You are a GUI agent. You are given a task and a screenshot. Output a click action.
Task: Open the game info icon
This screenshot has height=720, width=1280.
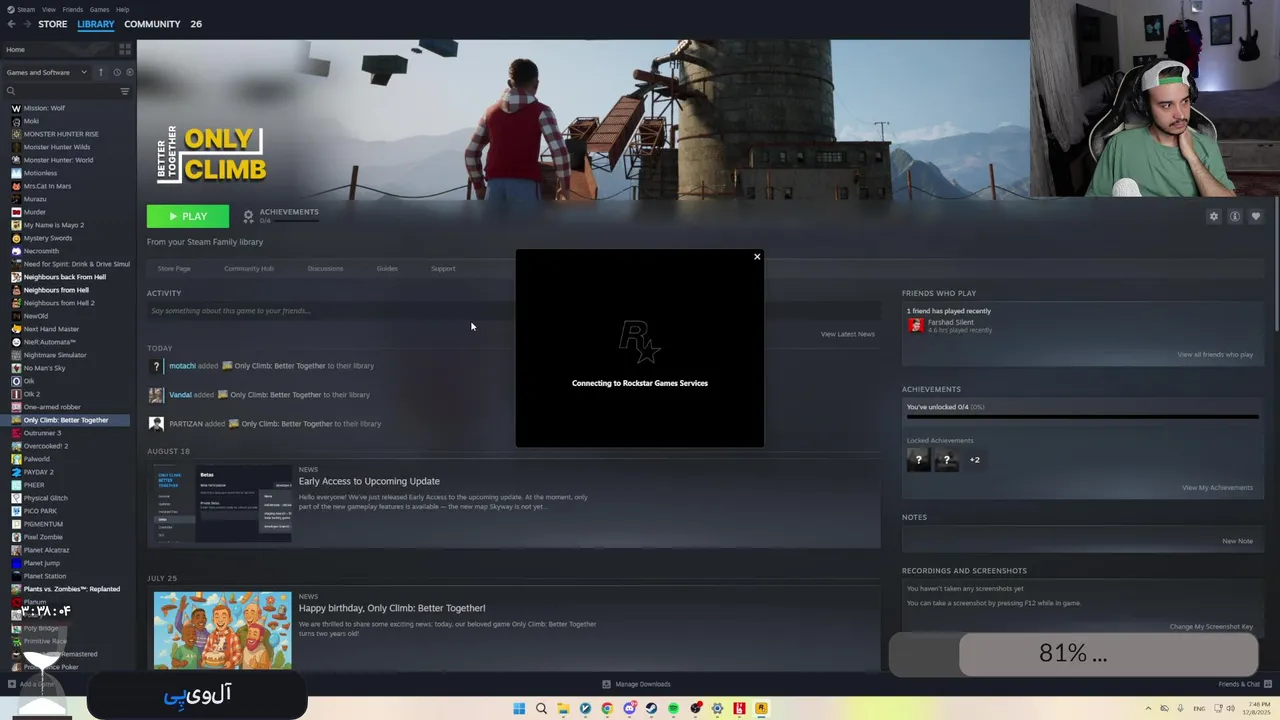coord(1235,216)
